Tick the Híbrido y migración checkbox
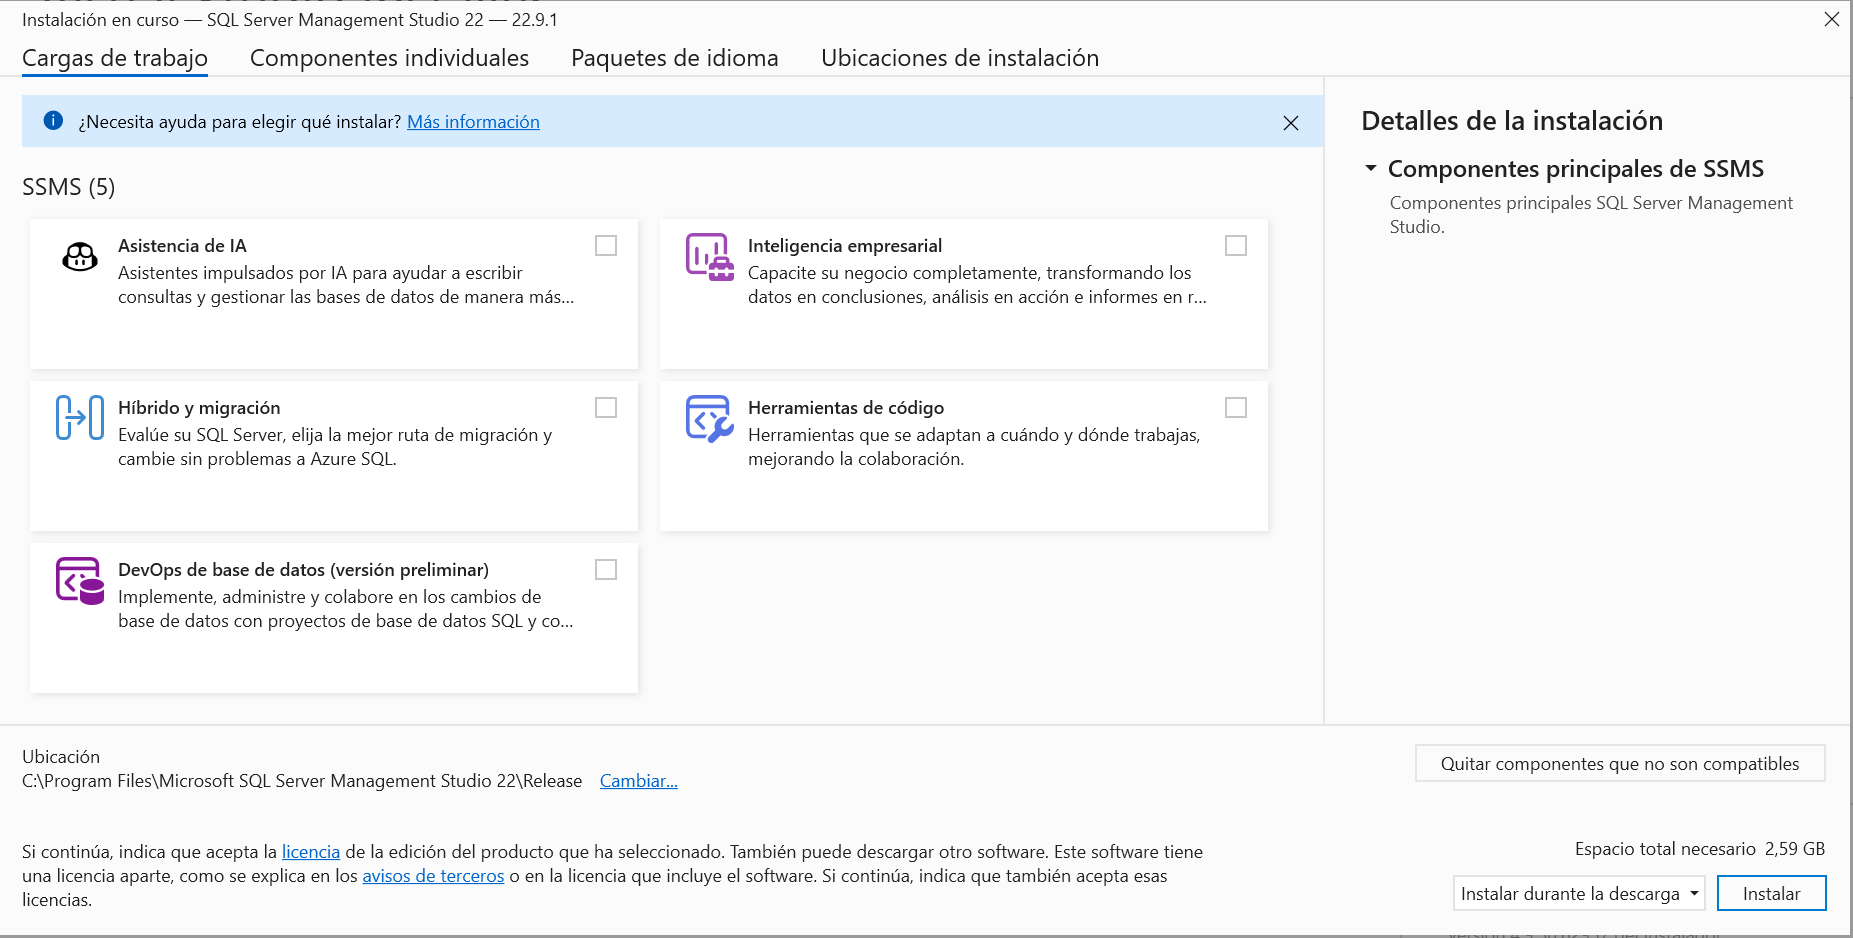 [606, 407]
